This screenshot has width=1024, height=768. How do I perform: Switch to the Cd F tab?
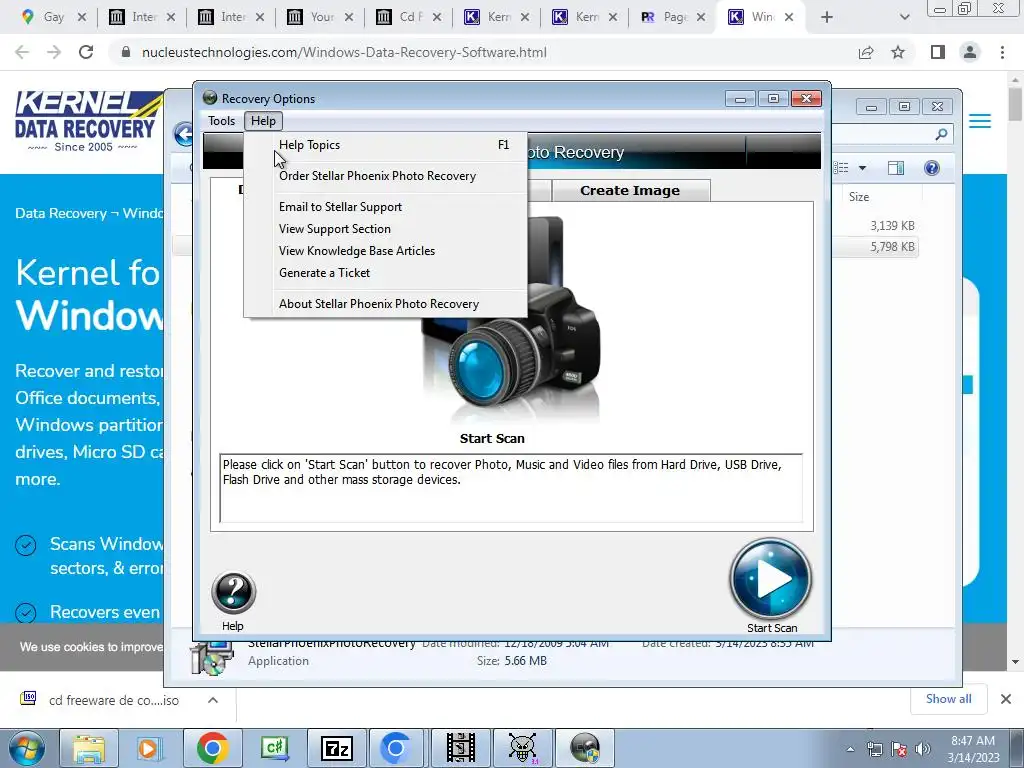409,17
